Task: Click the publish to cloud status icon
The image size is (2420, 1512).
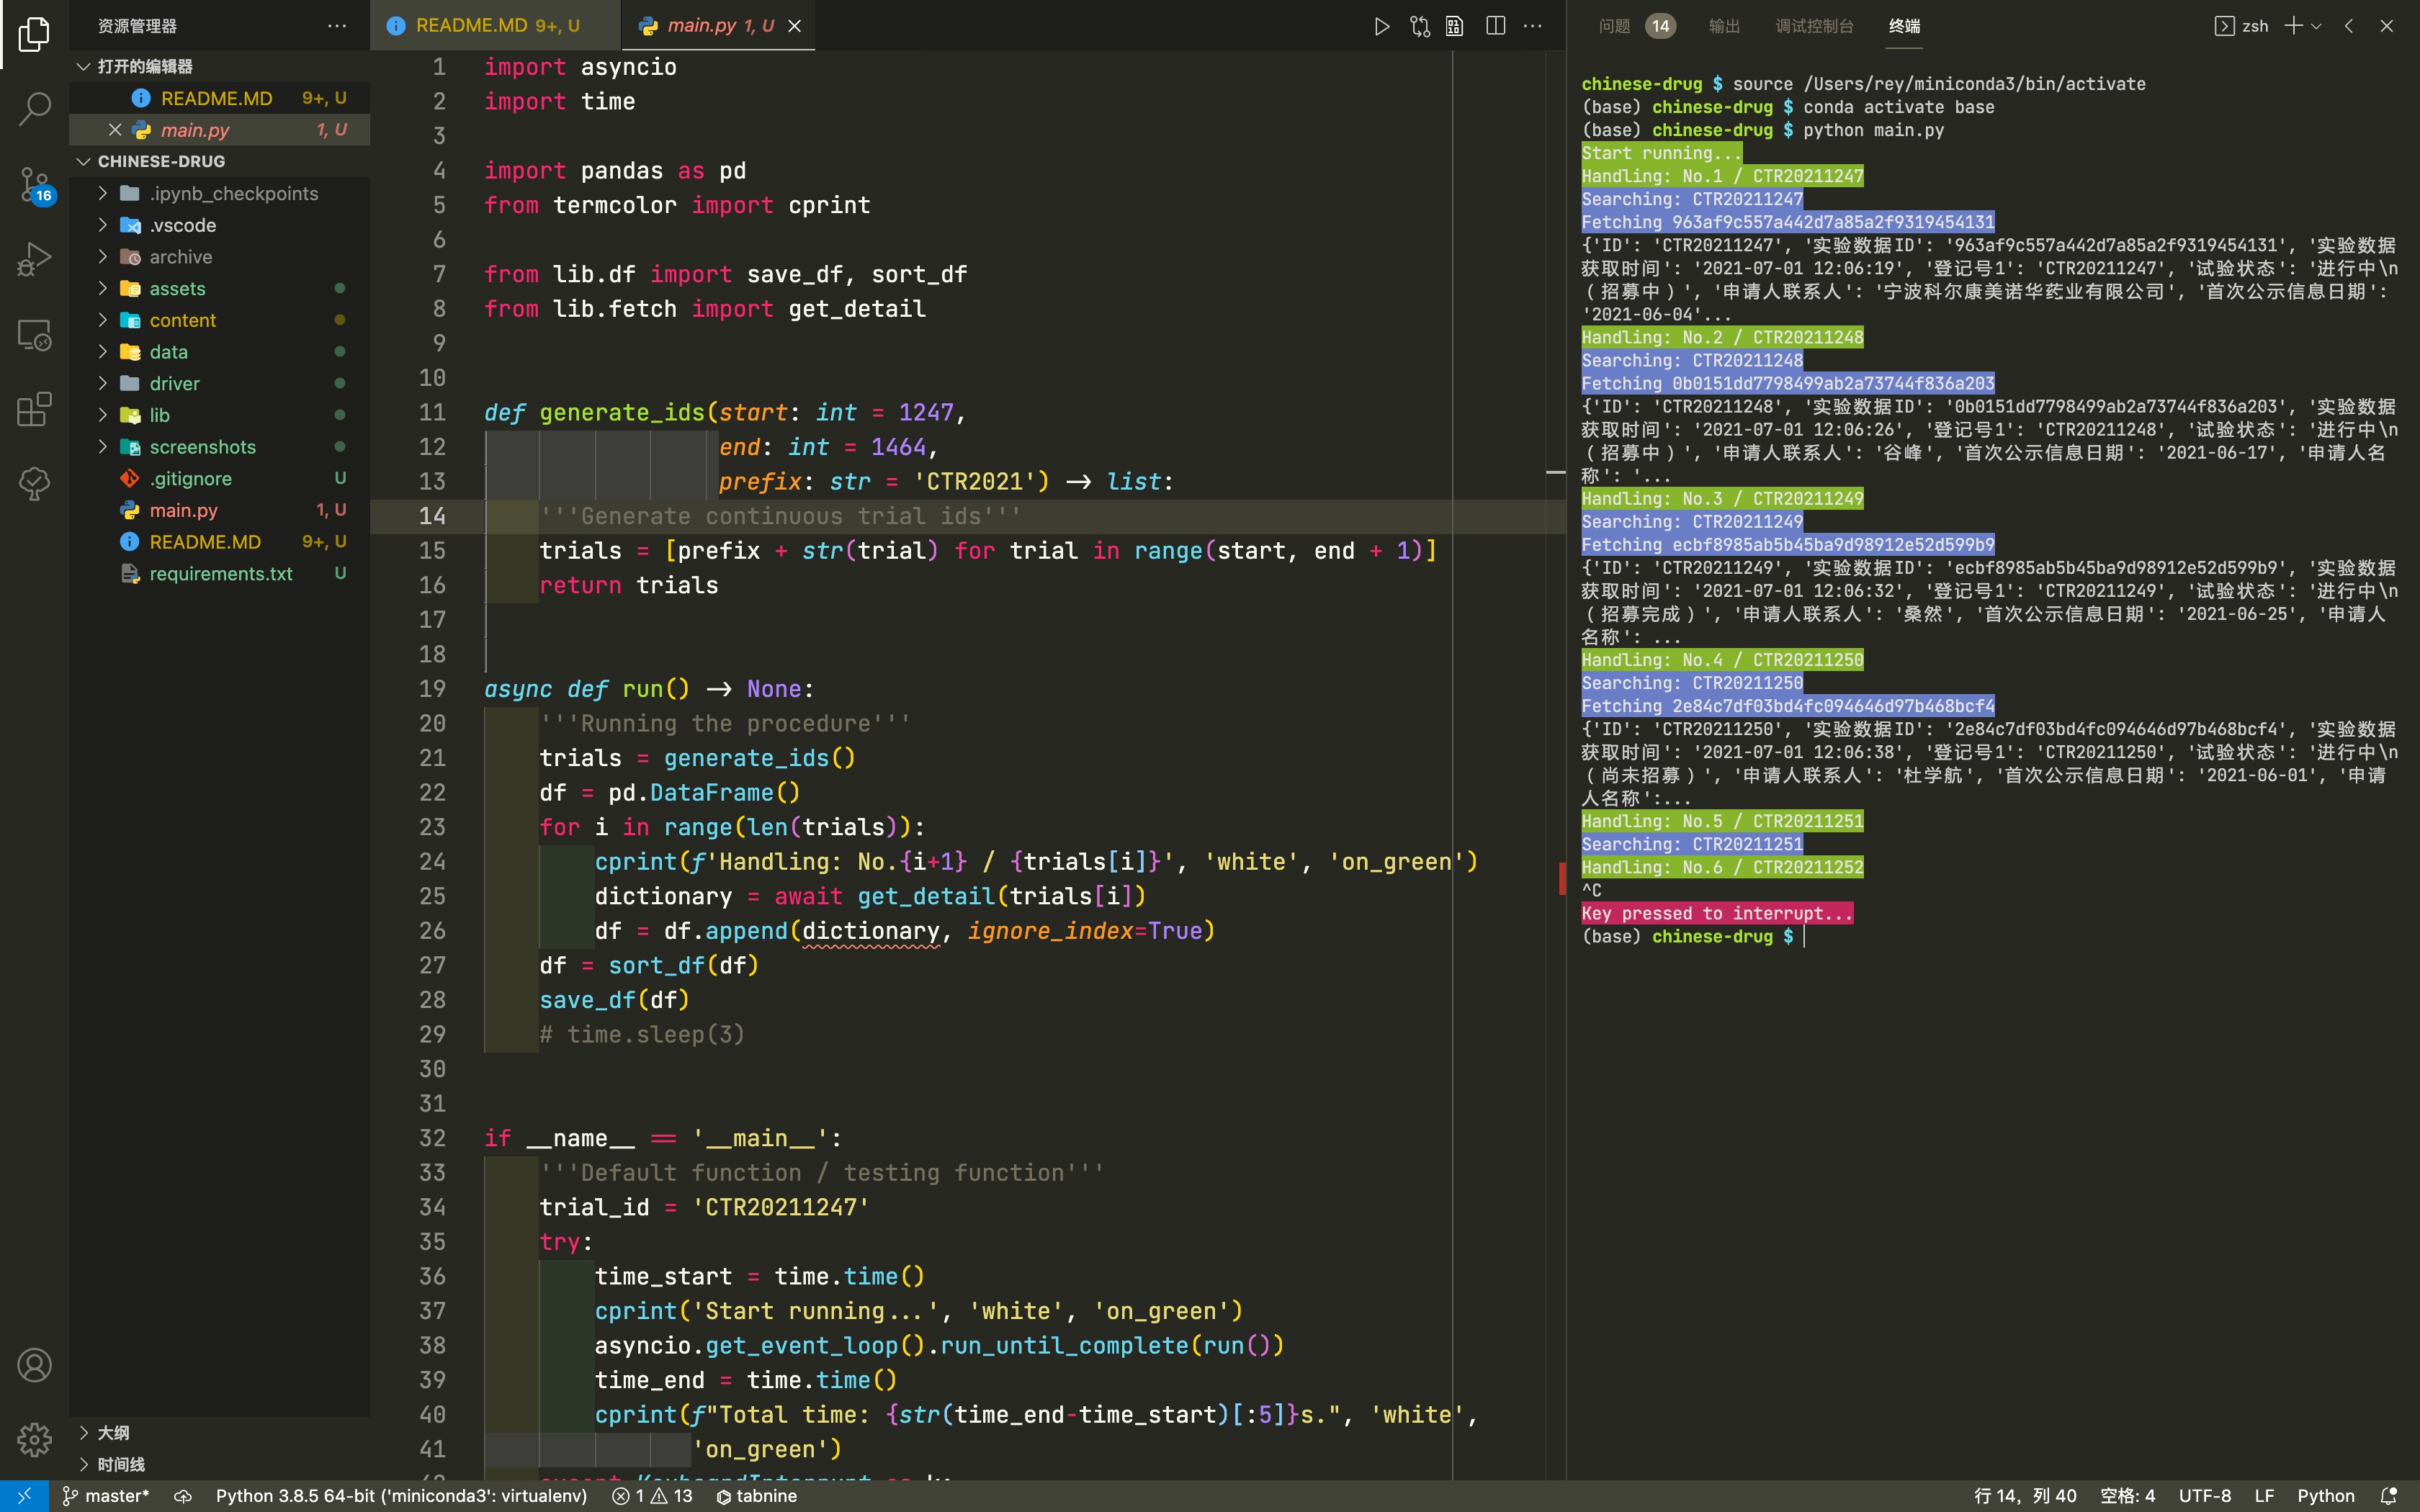Action: (183, 1496)
